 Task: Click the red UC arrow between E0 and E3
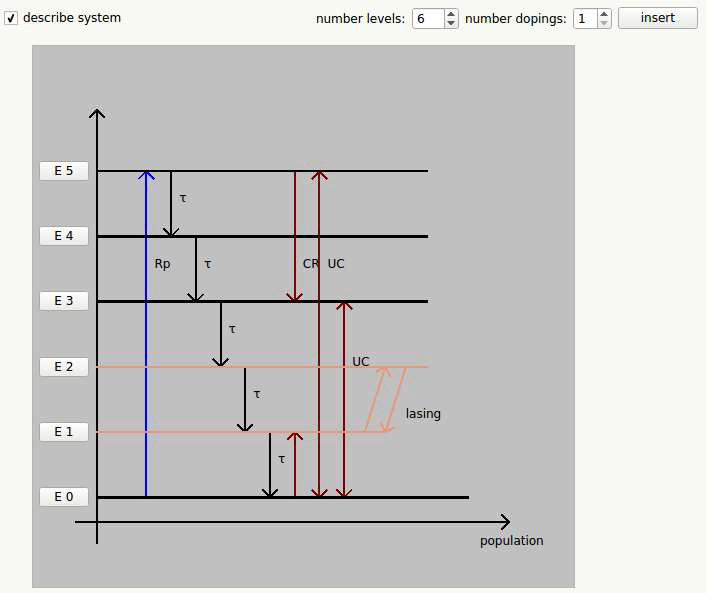tap(344, 399)
